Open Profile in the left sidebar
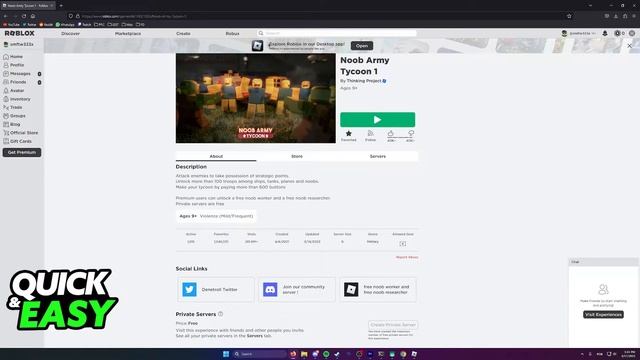 tap(14, 65)
